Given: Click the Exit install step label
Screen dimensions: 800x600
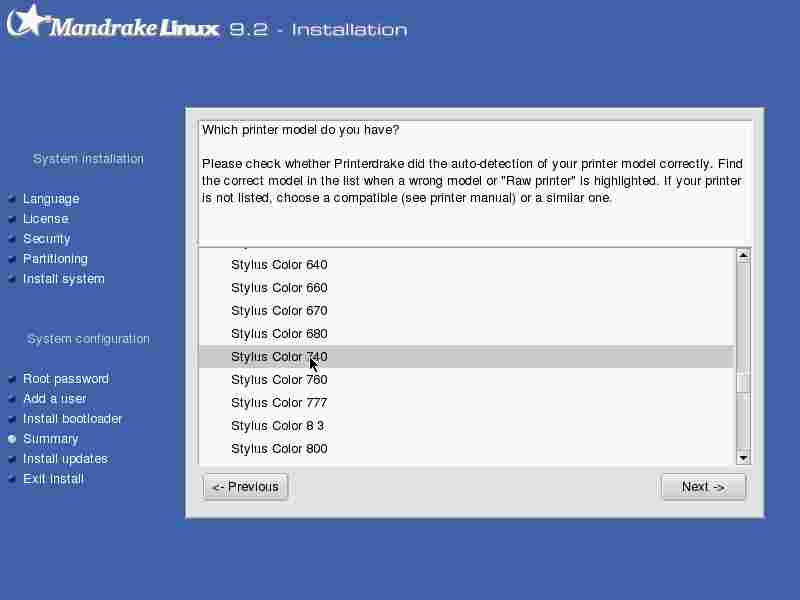Looking at the screenshot, I should [54, 479].
